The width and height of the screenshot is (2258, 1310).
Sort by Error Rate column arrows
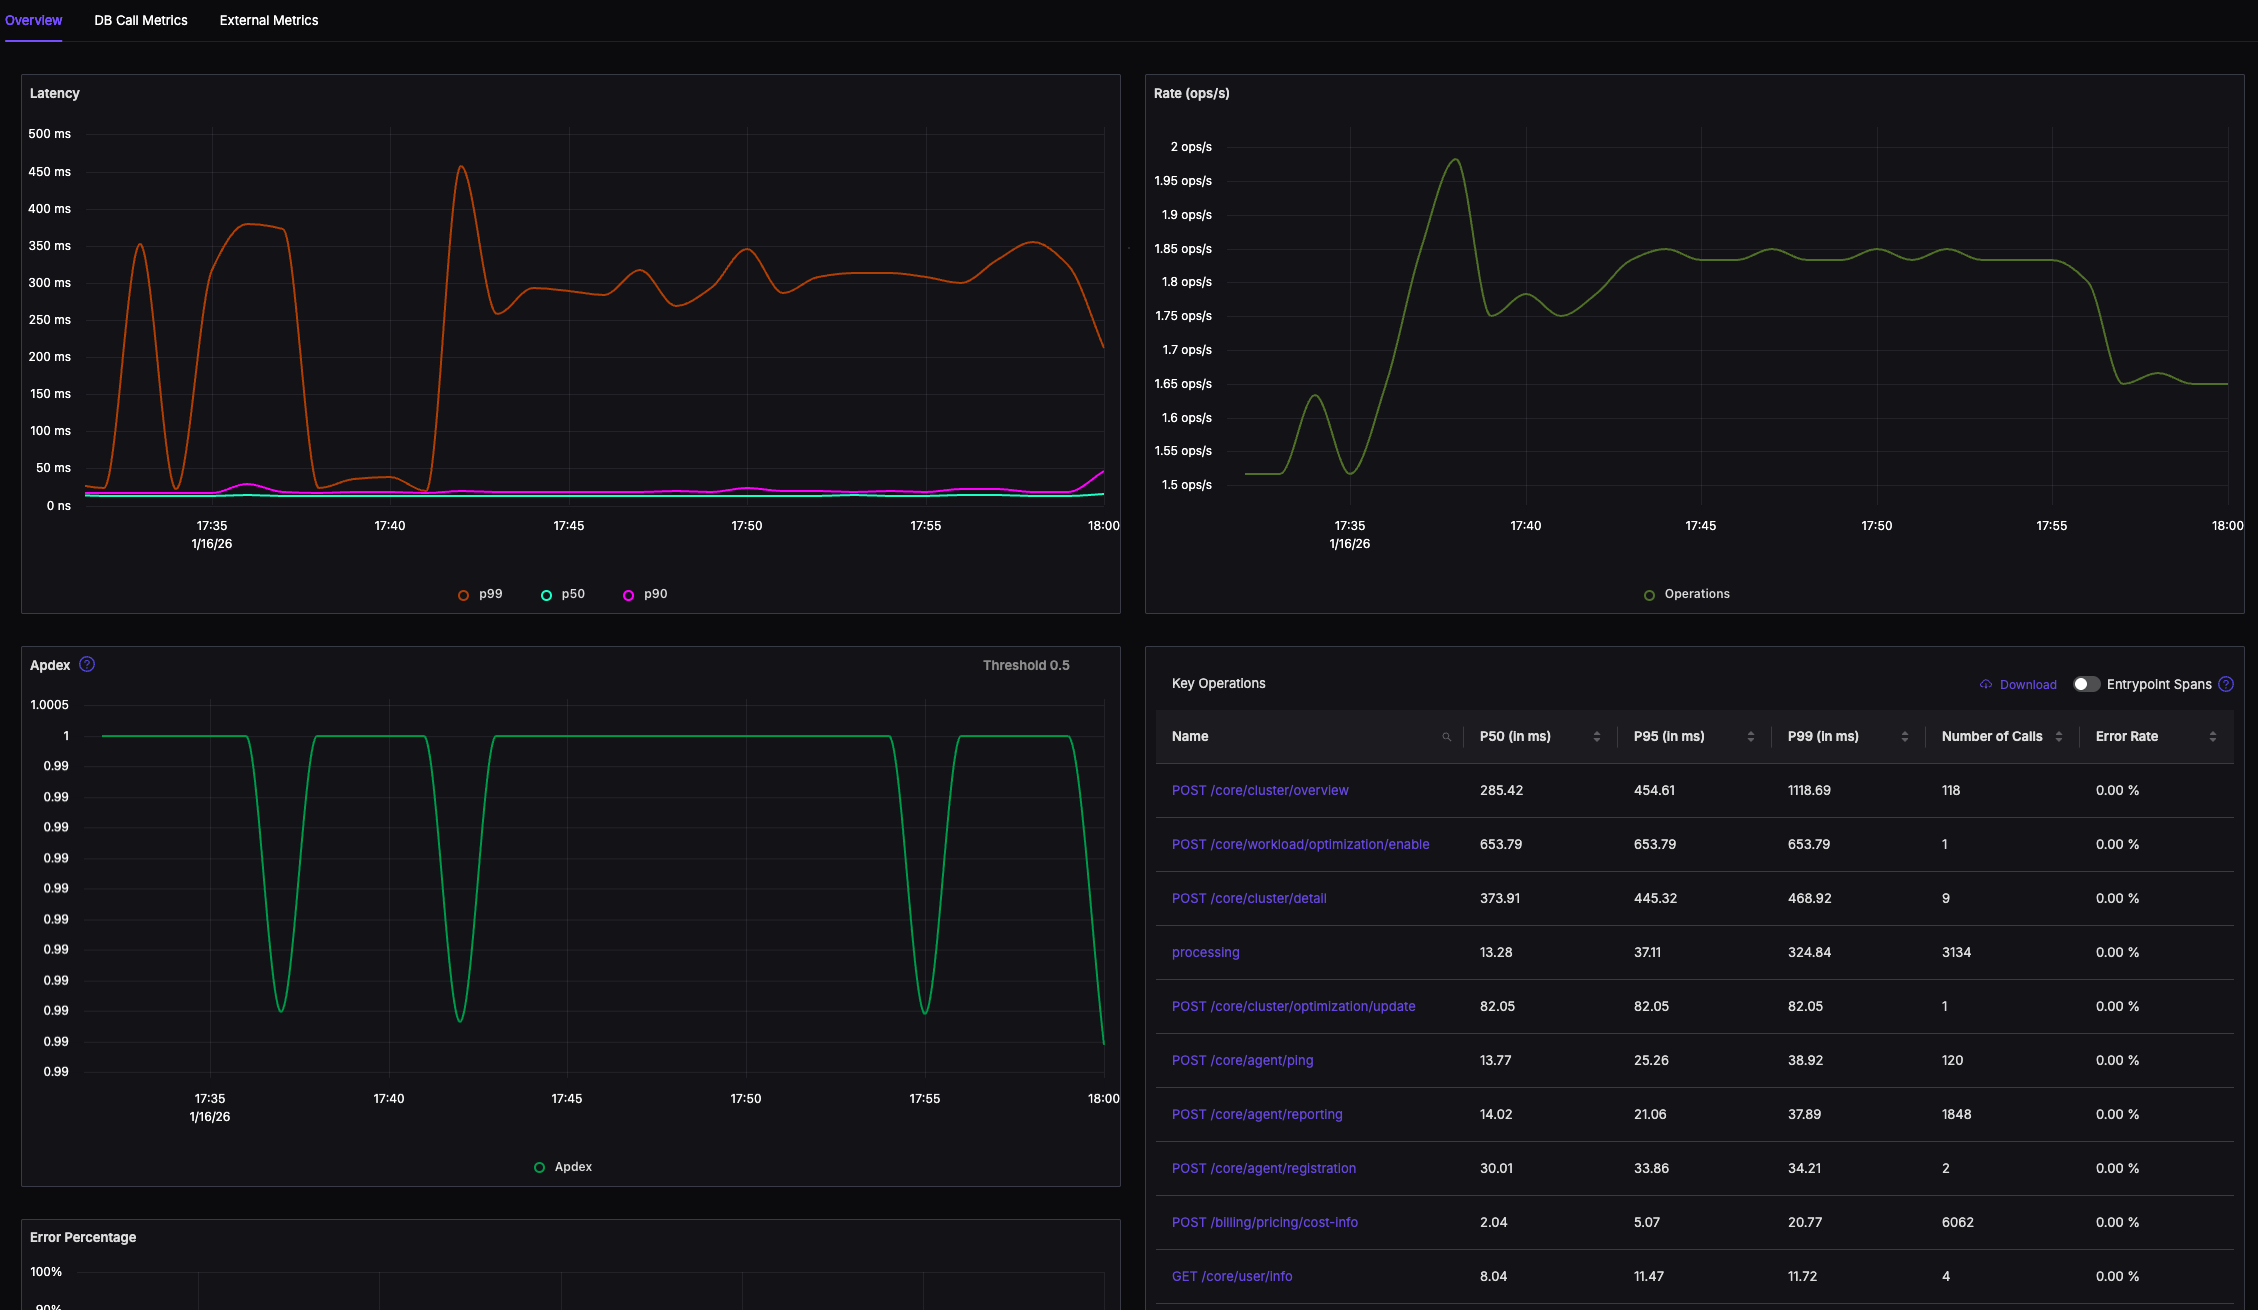pos(2213,737)
